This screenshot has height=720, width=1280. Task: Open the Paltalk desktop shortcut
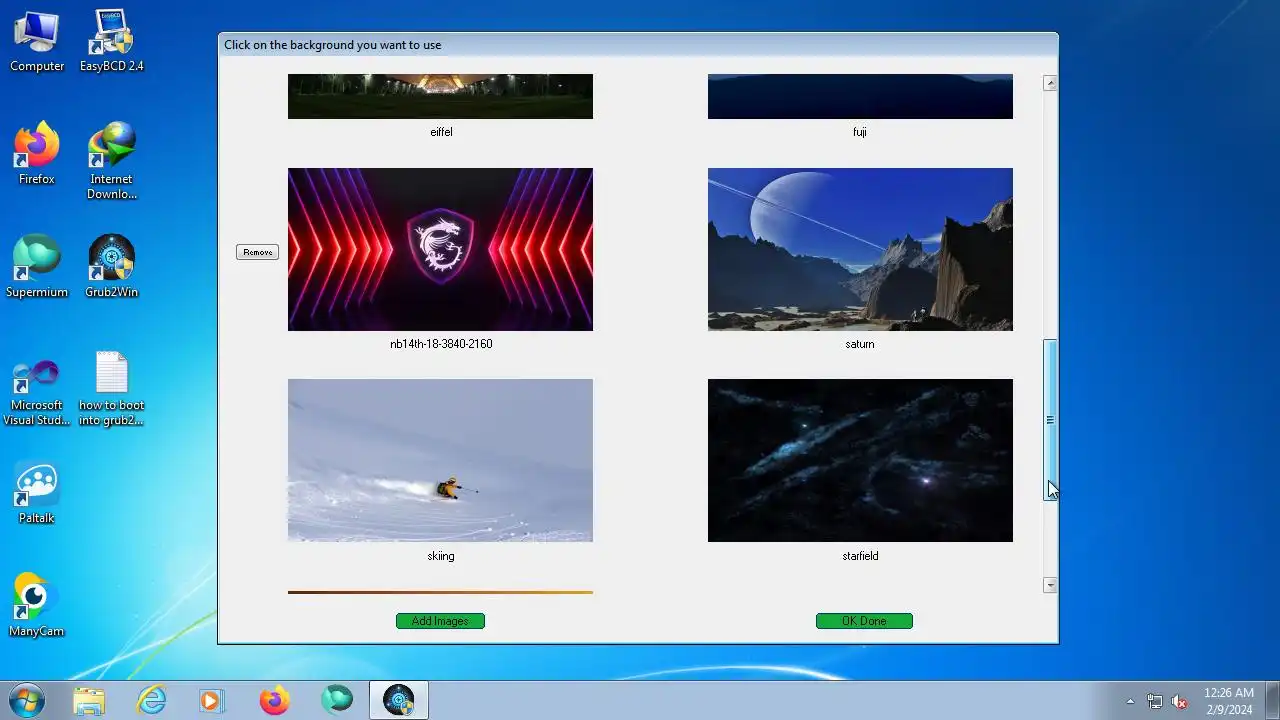pos(37,493)
